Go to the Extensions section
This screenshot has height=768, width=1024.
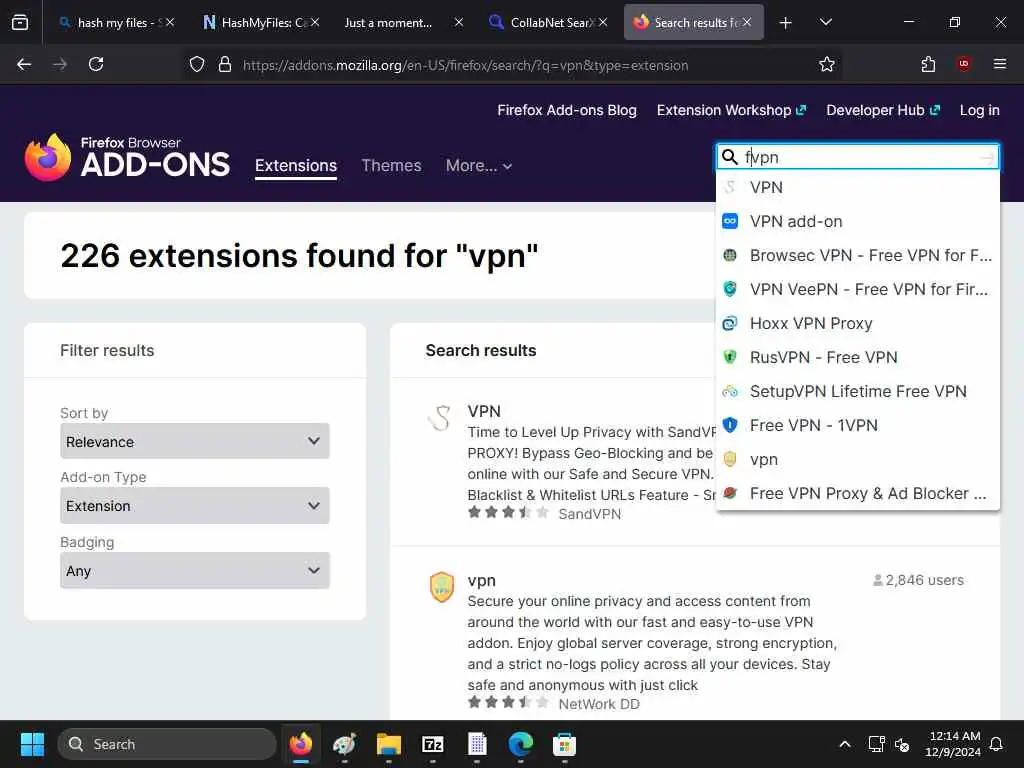296,166
